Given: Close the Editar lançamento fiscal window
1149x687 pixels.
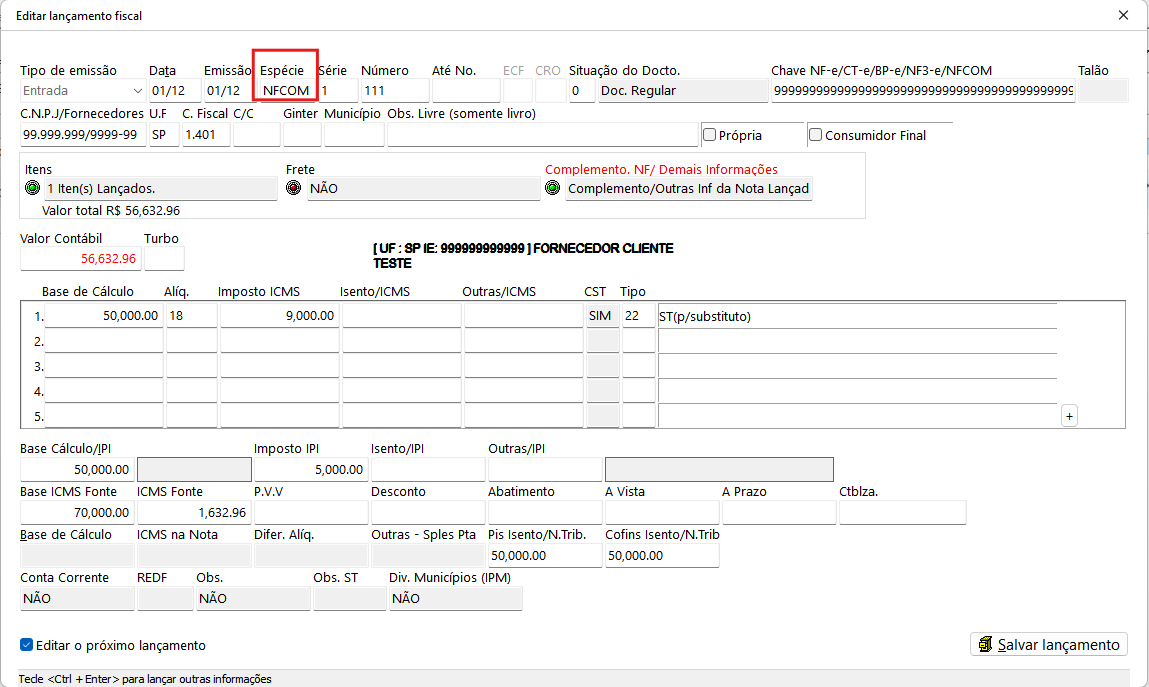Looking at the screenshot, I should point(1123,15).
